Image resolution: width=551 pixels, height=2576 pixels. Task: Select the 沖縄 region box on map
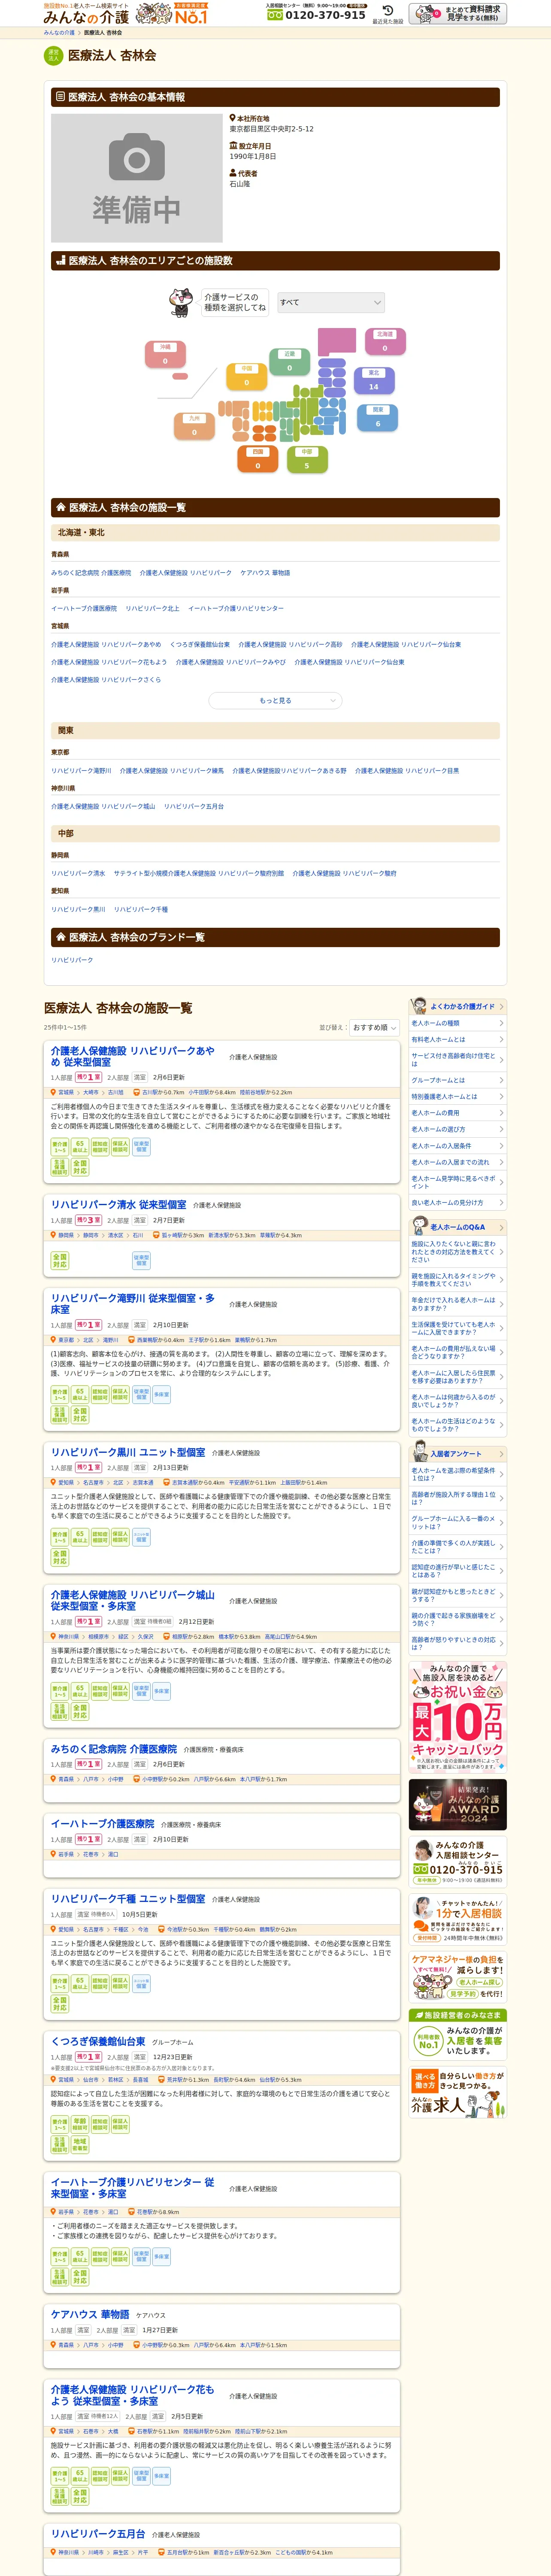point(165,355)
